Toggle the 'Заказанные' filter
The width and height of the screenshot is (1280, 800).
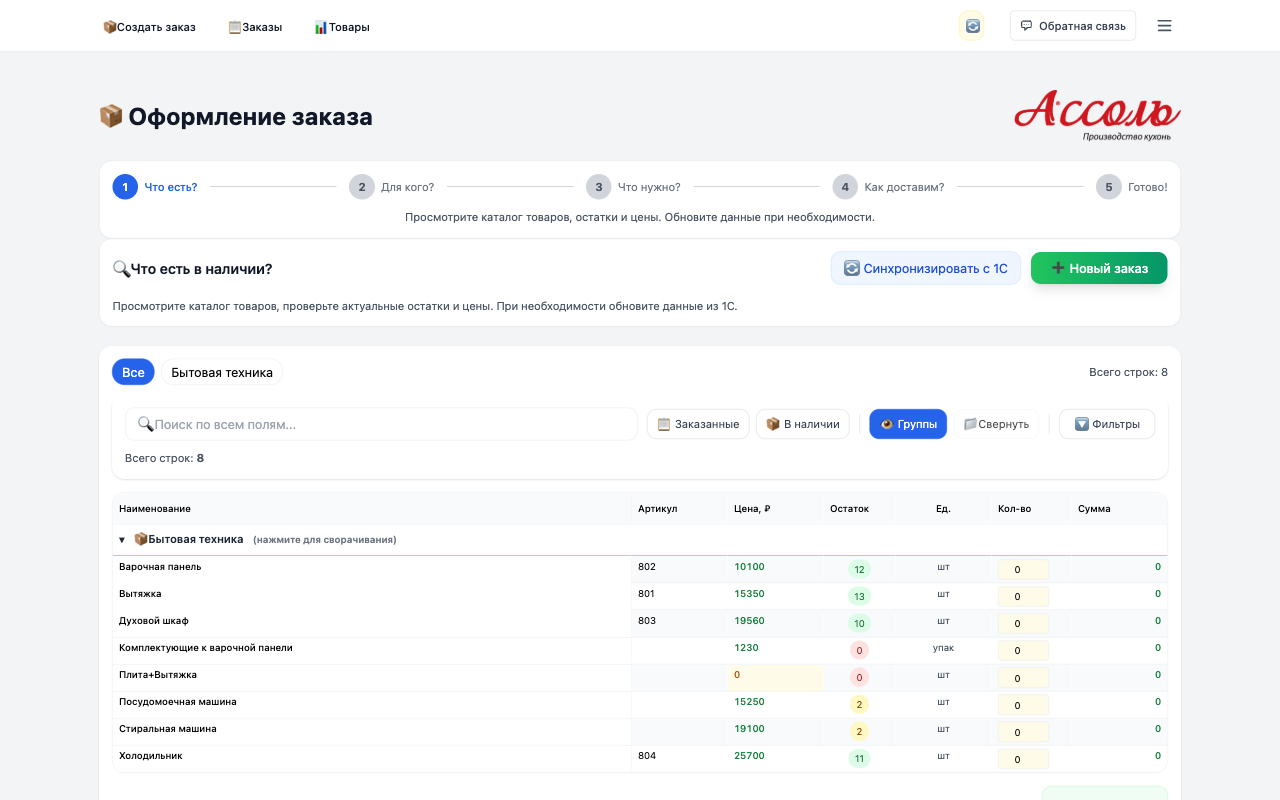coord(698,424)
